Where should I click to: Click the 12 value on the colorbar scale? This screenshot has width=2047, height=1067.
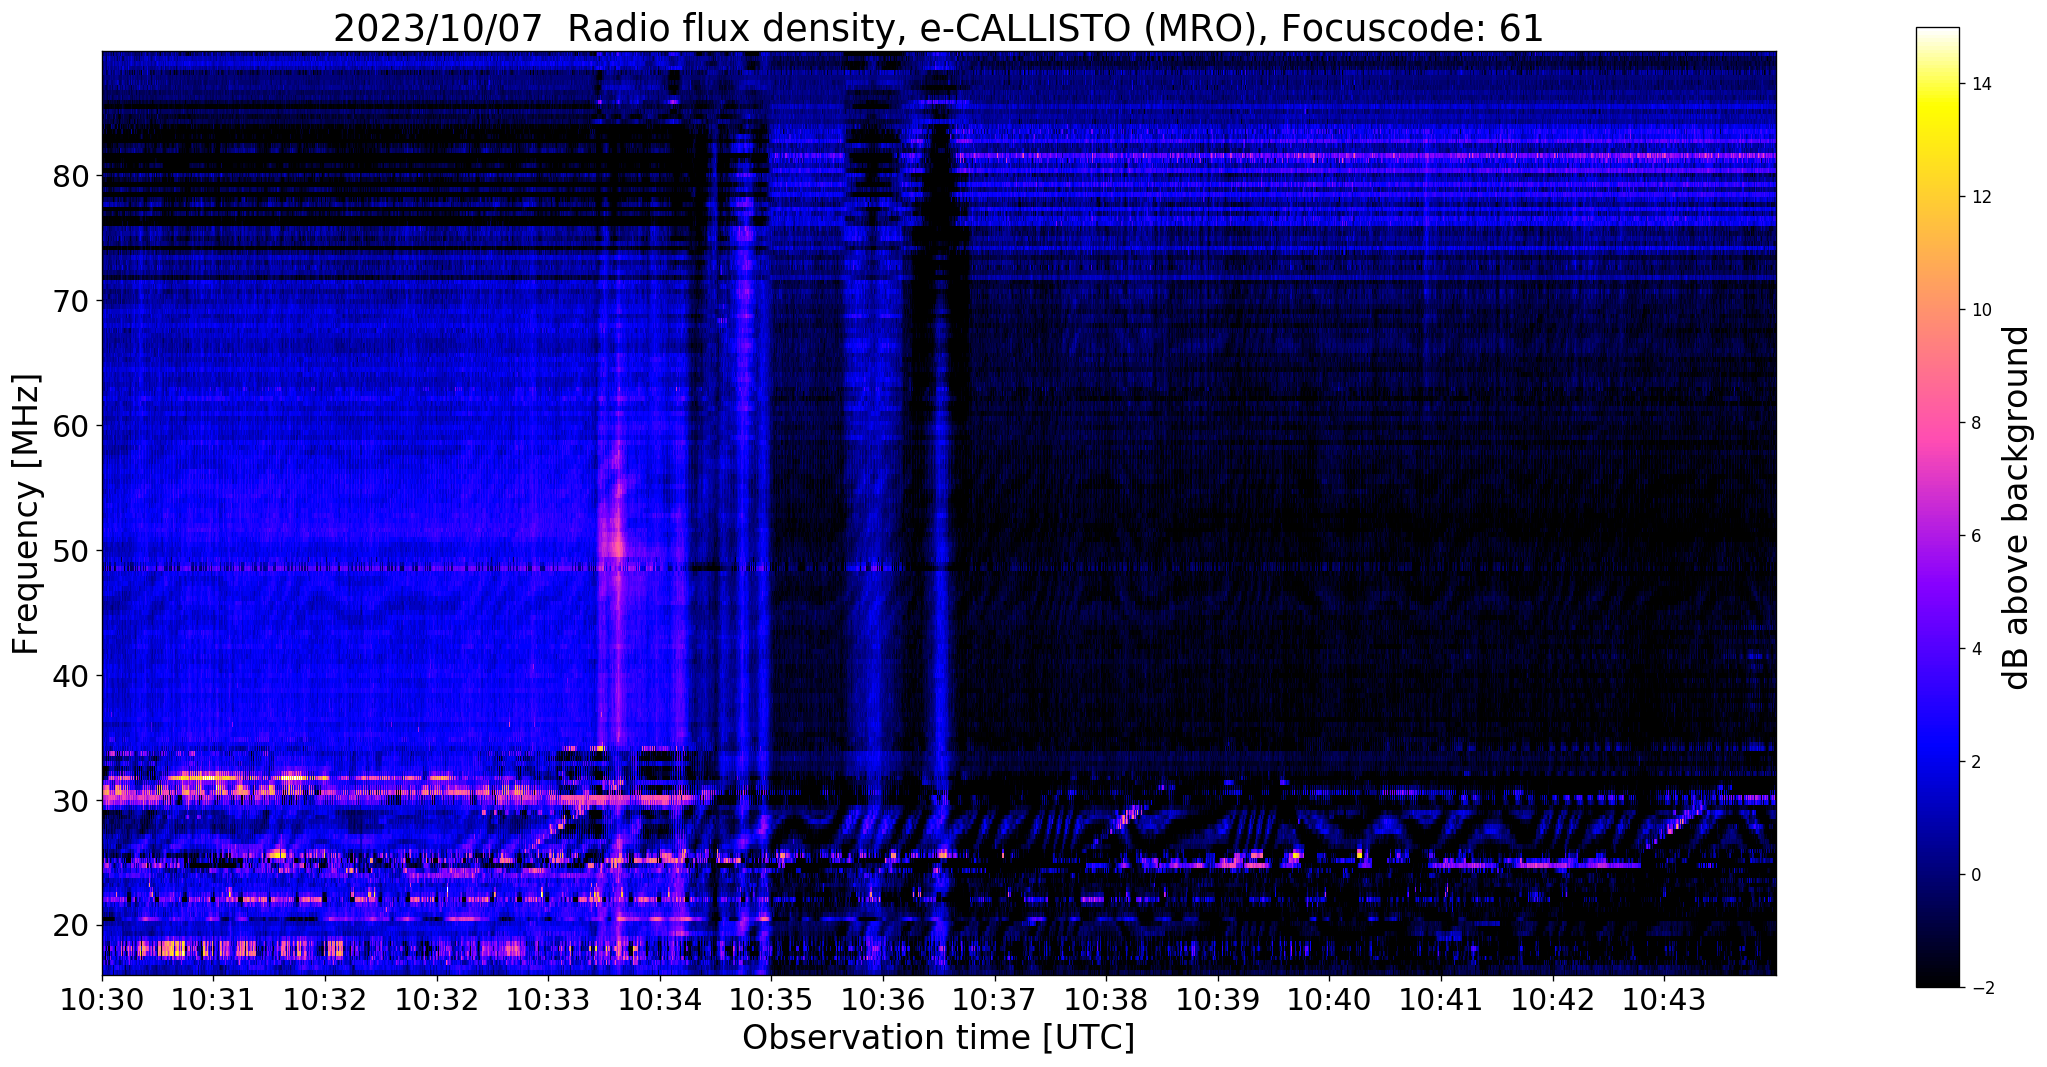tap(1981, 197)
